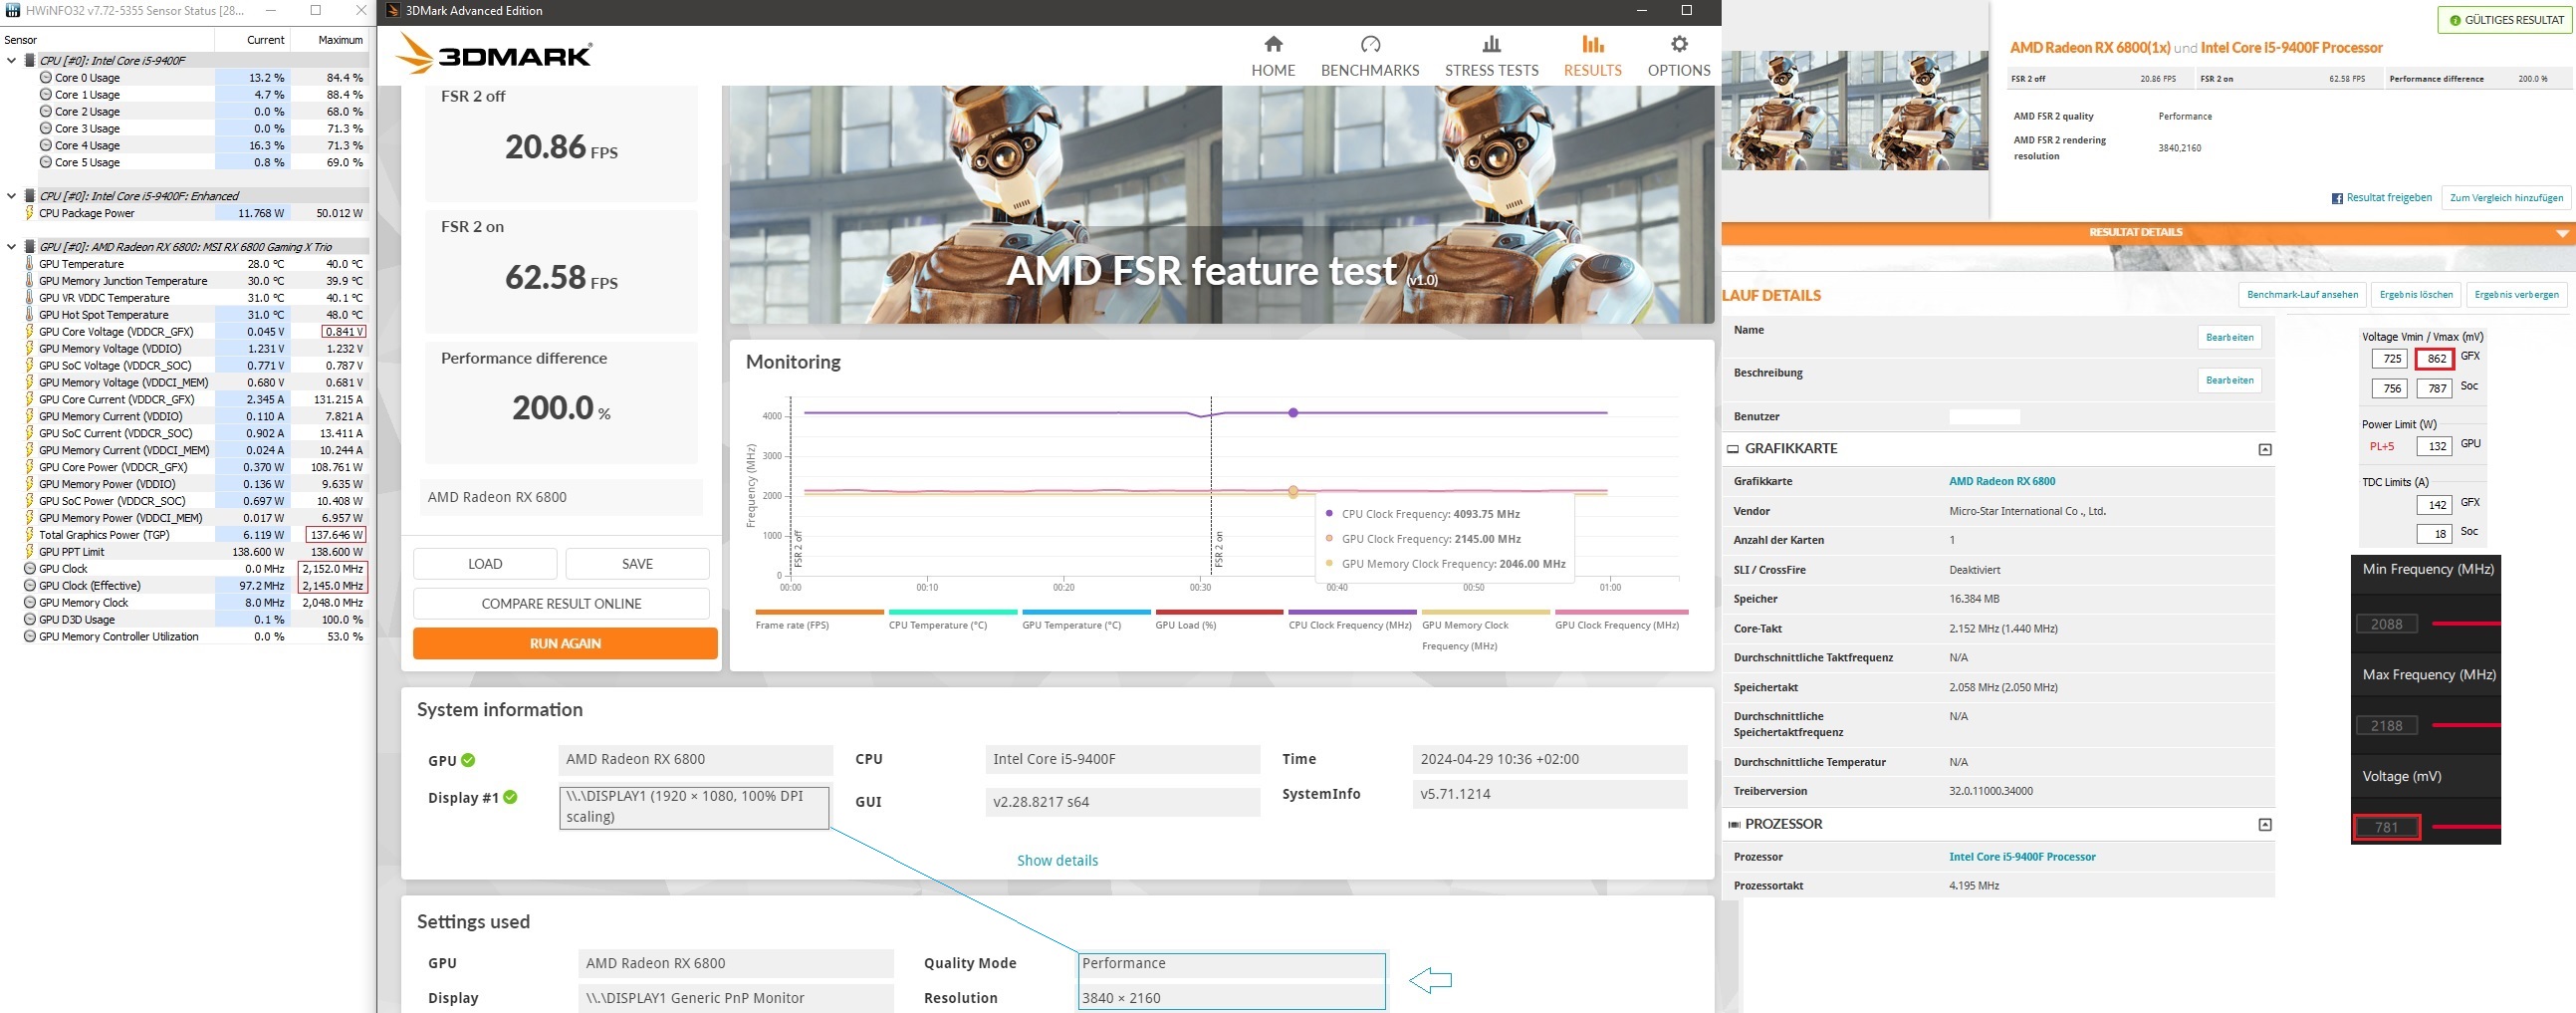The width and height of the screenshot is (2576, 1013).
Task: Click the clock icon beside GPU Clock (Effective)
Action: (29, 586)
